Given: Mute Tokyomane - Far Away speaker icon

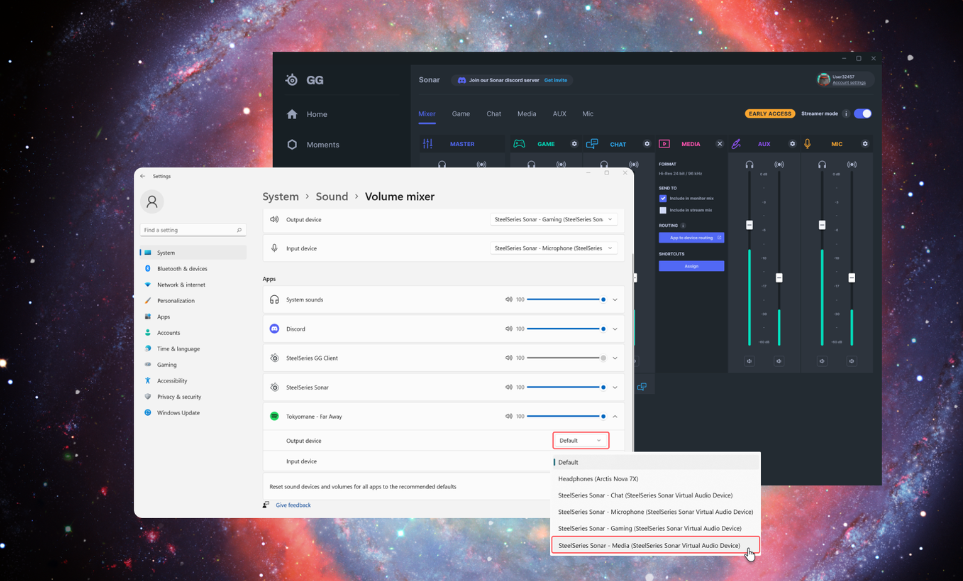Looking at the screenshot, I should point(509,416).
